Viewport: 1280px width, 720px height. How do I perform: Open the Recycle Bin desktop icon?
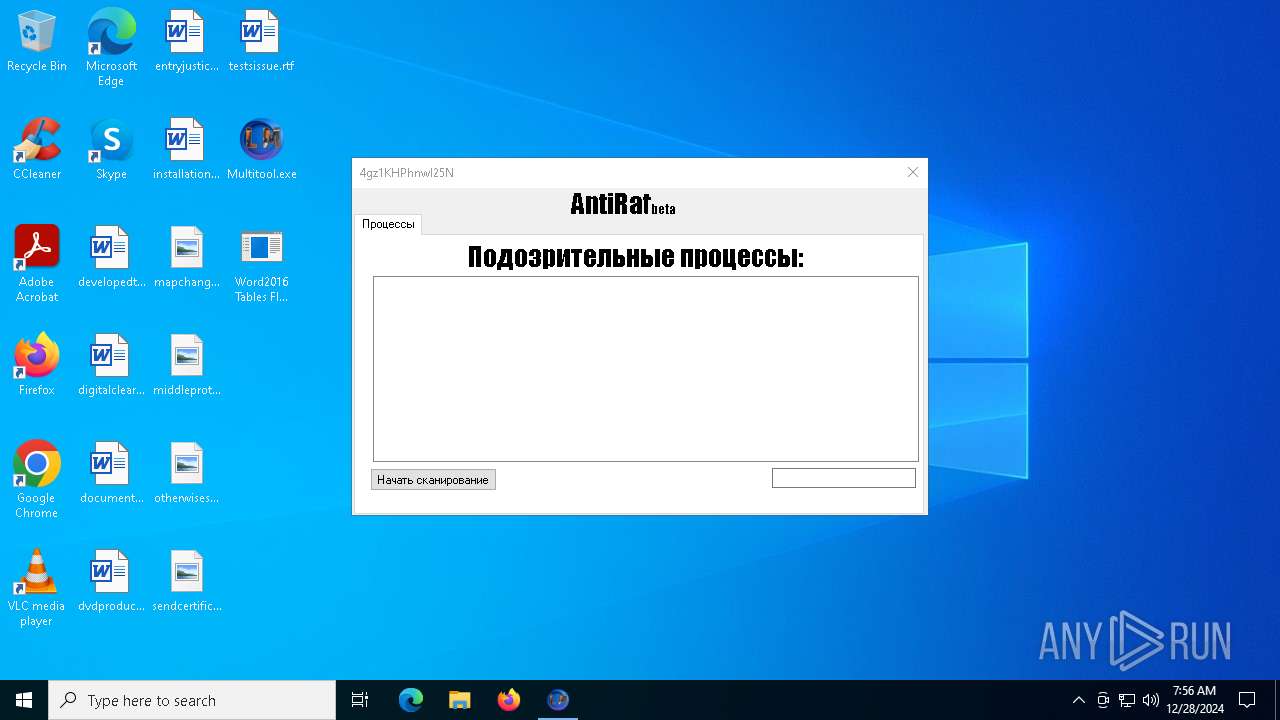[x=37, y=41]
